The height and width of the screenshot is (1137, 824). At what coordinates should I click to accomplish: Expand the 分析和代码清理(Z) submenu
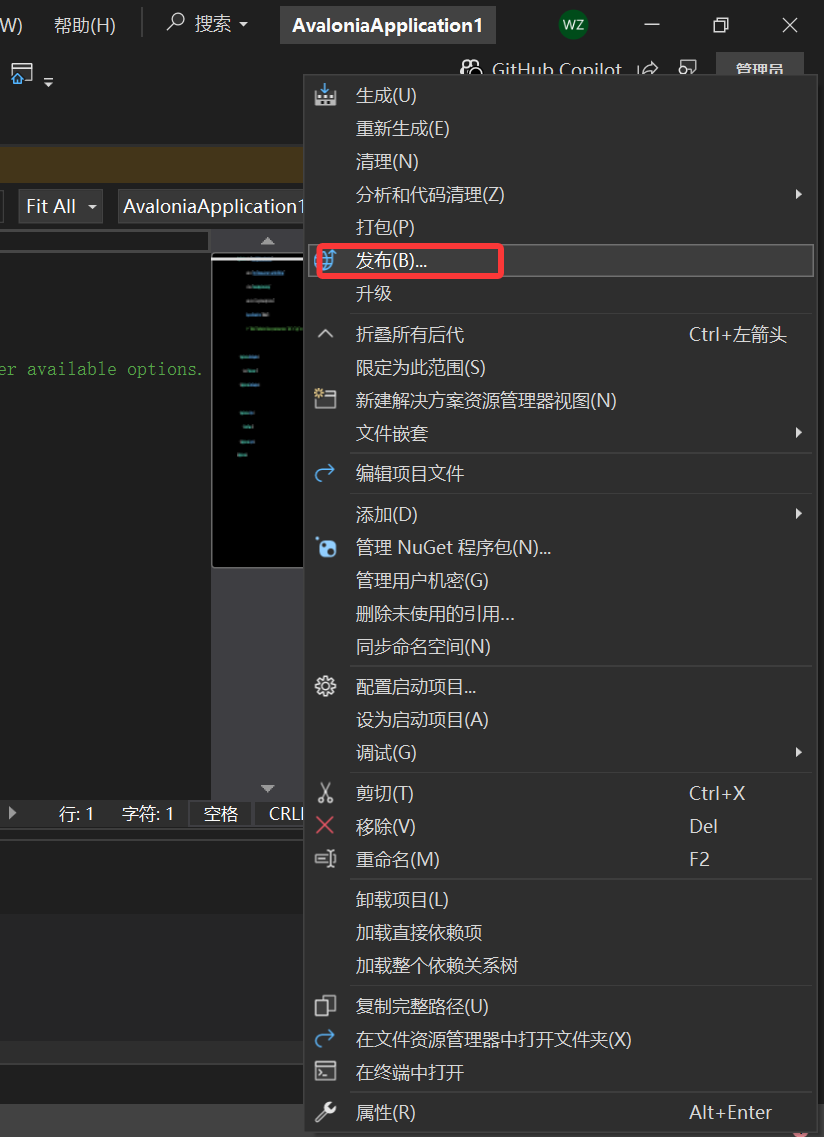pos(798,194)
